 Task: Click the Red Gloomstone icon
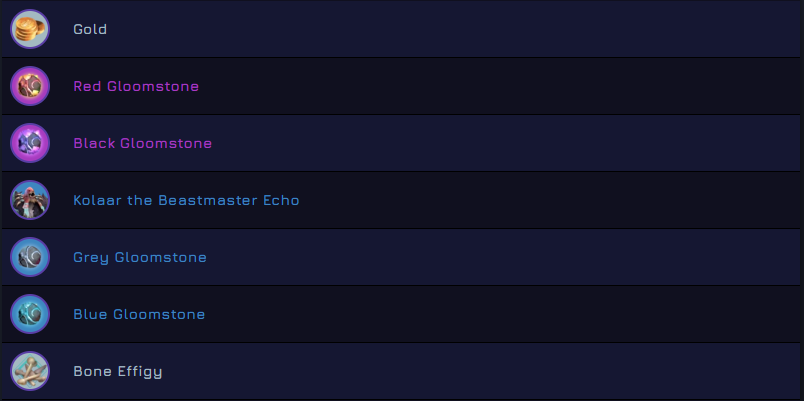[30, 86]
